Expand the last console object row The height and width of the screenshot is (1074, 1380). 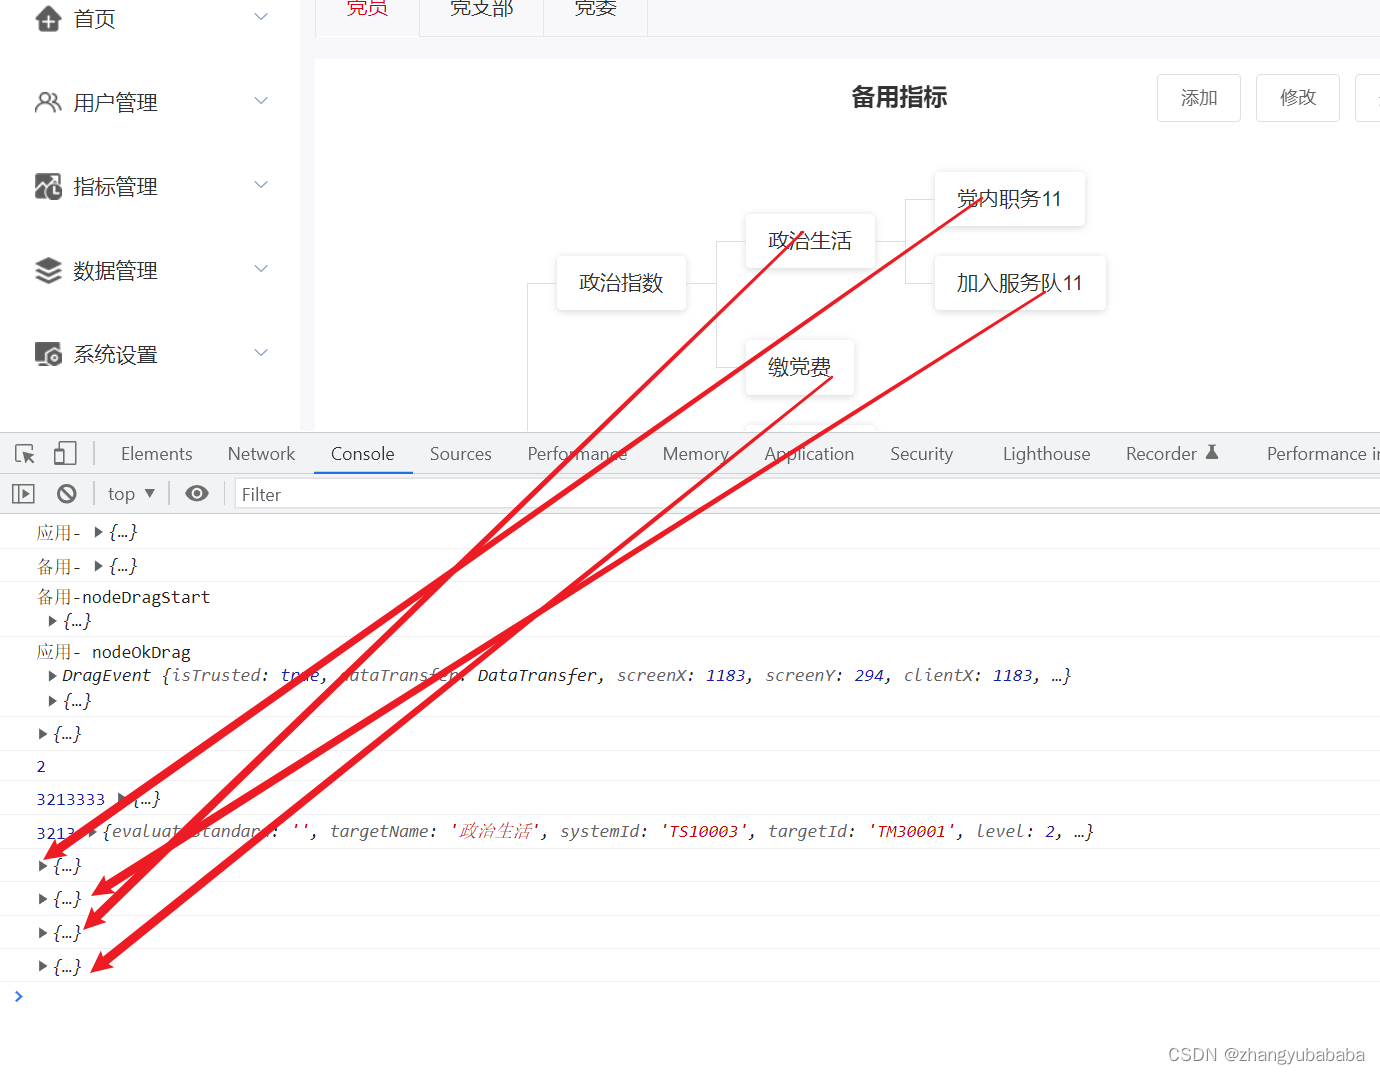[42, 966]
